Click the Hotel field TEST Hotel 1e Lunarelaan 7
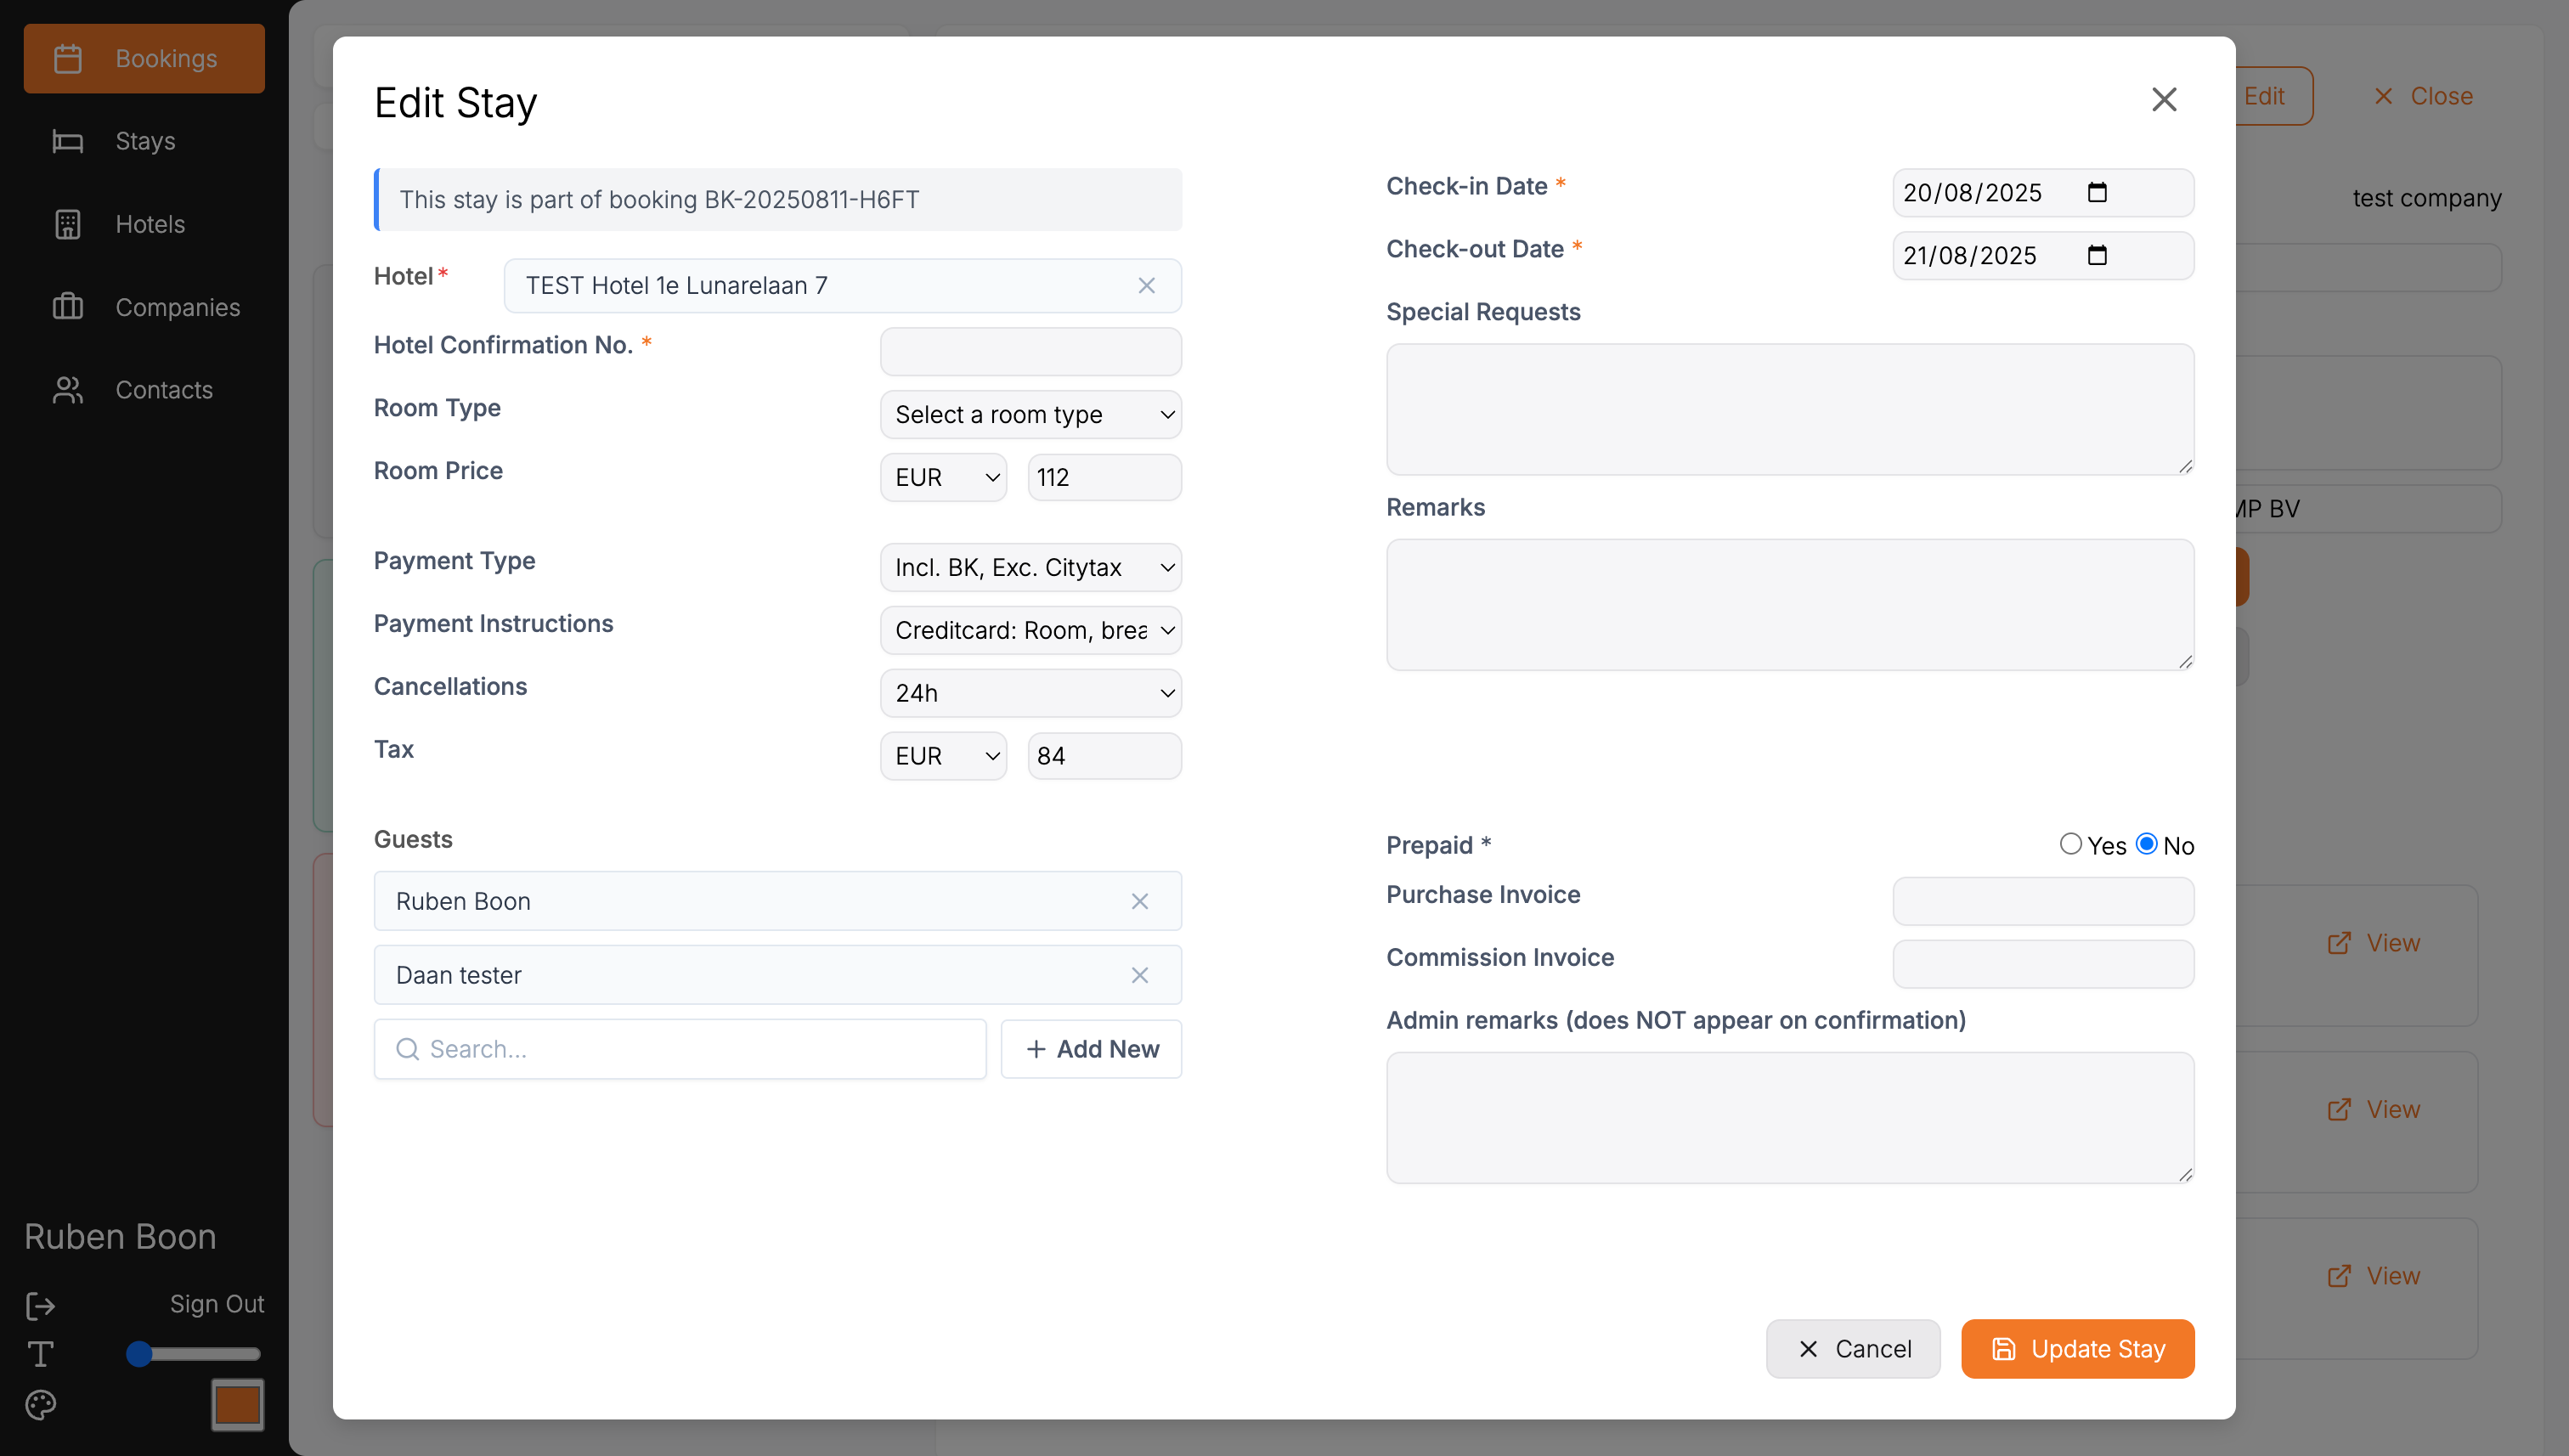This screenshot has height=1456, width=2569. click(x=842, y=286)
